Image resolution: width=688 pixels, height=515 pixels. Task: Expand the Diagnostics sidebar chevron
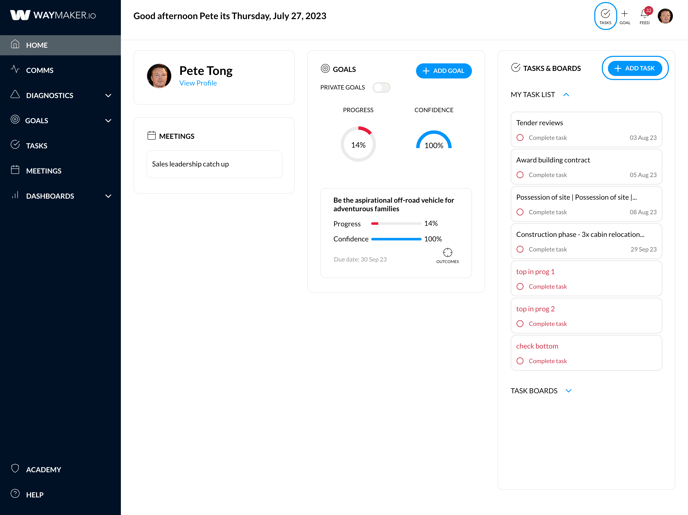(x=108, y=95)
